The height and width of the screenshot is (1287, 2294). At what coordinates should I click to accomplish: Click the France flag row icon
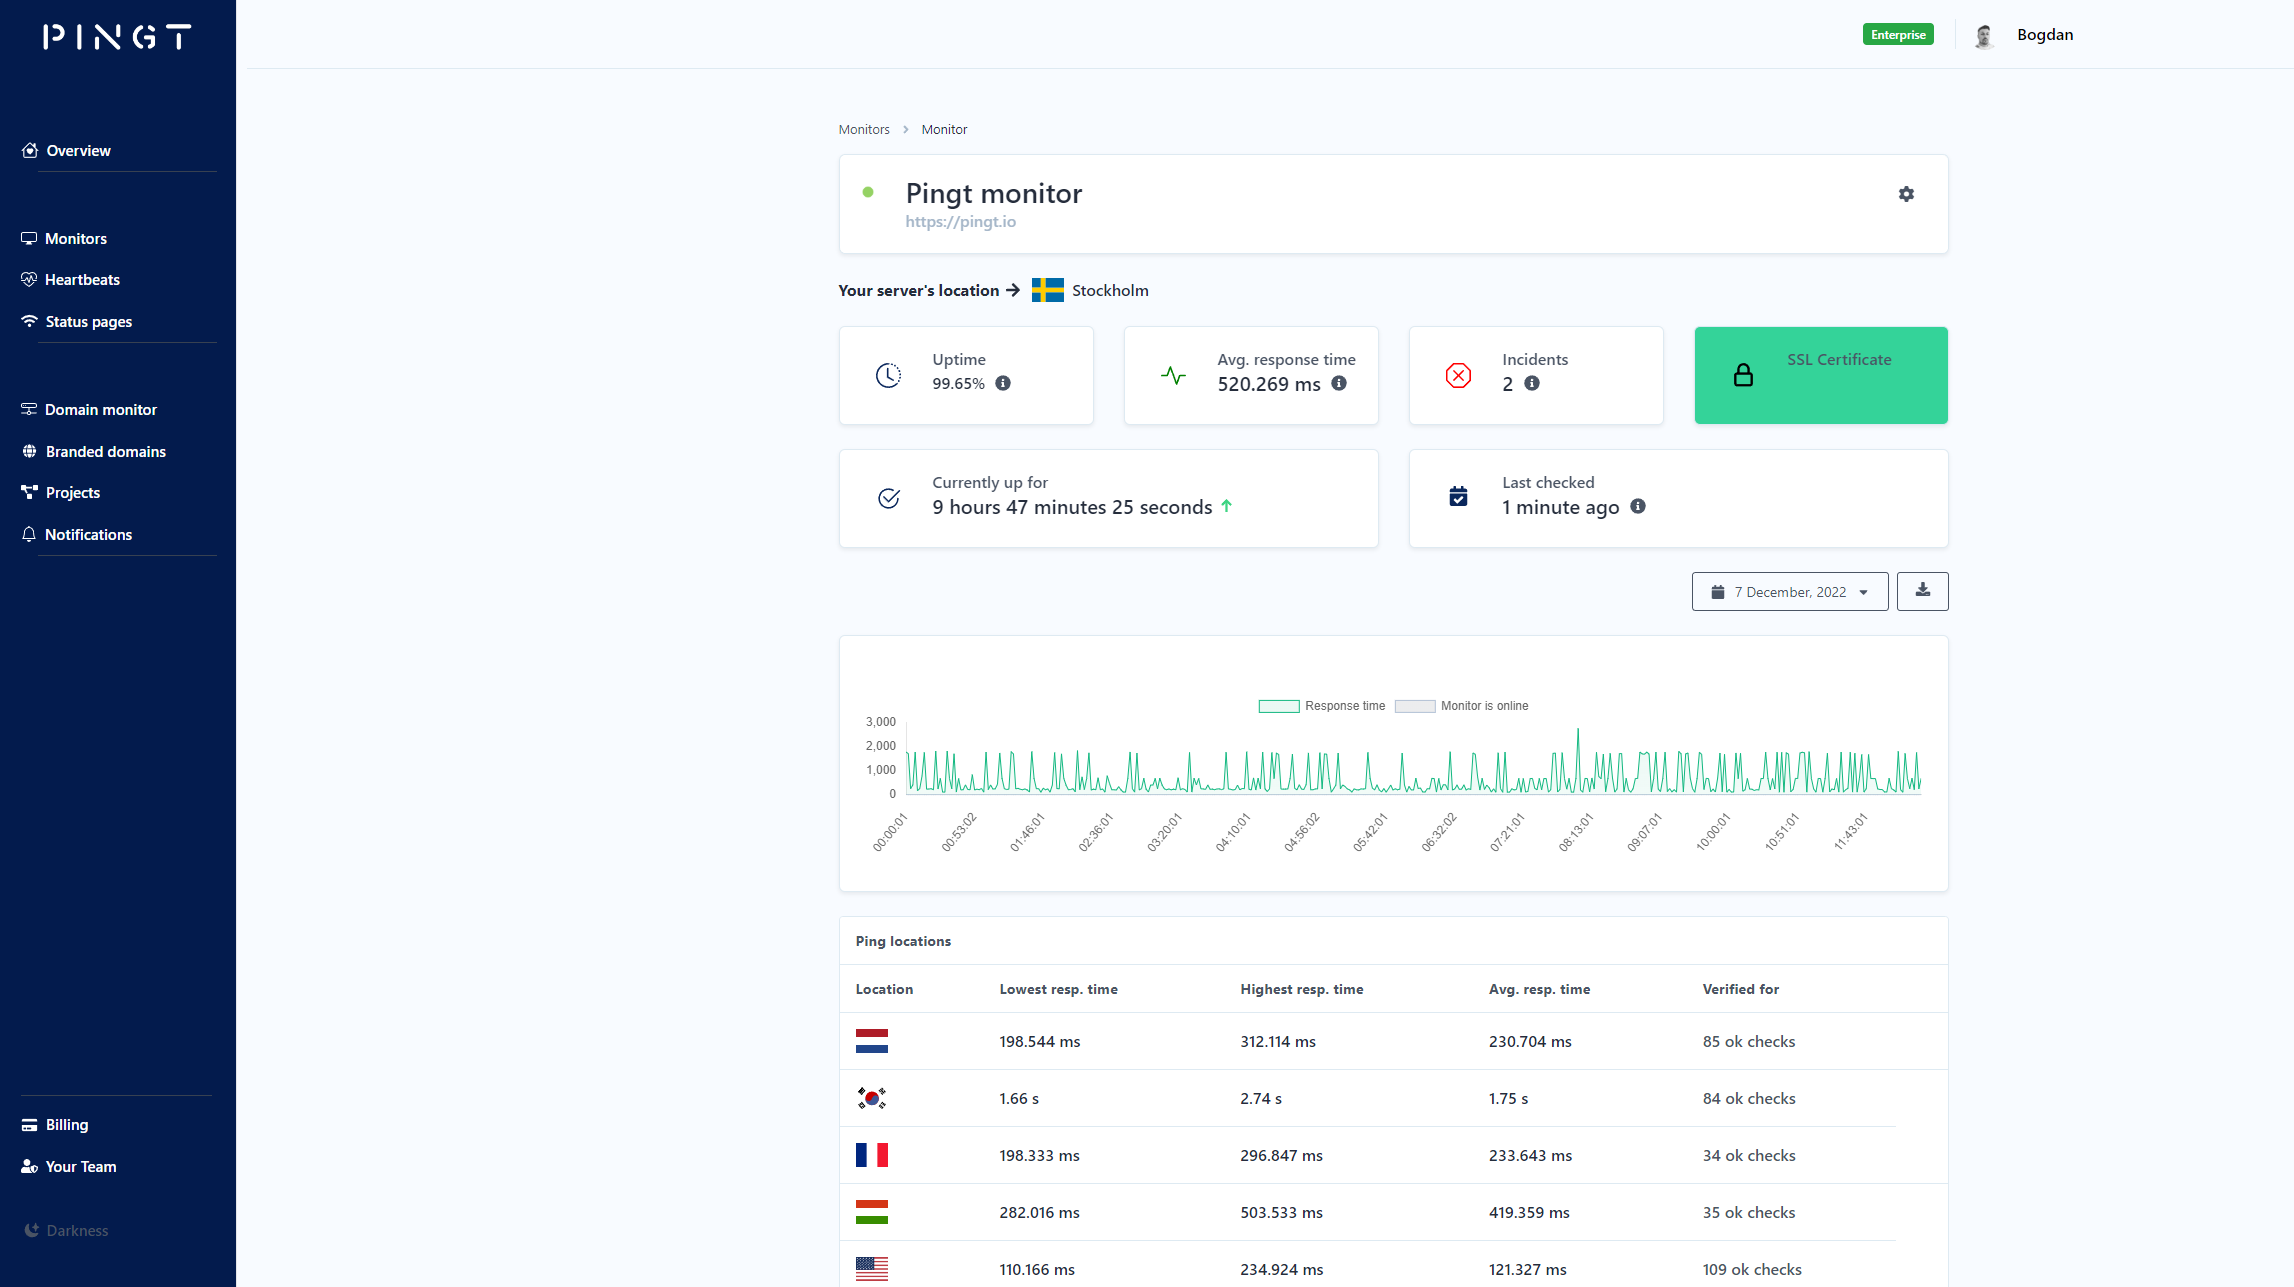871,1155
